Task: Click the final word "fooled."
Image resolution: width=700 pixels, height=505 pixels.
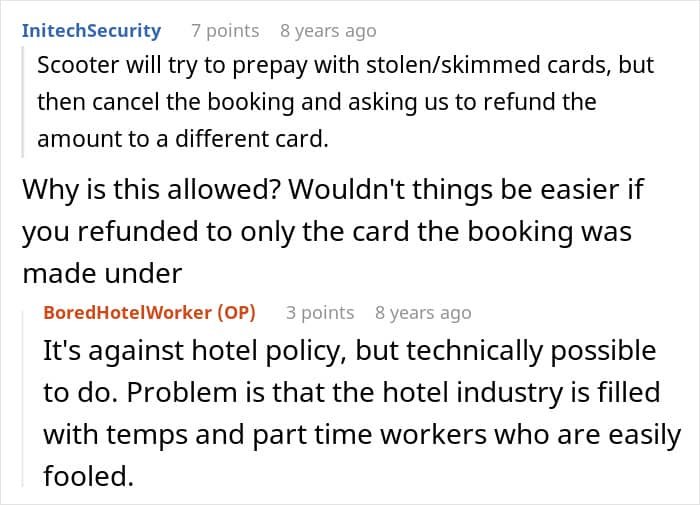Action: pos(88,477)
